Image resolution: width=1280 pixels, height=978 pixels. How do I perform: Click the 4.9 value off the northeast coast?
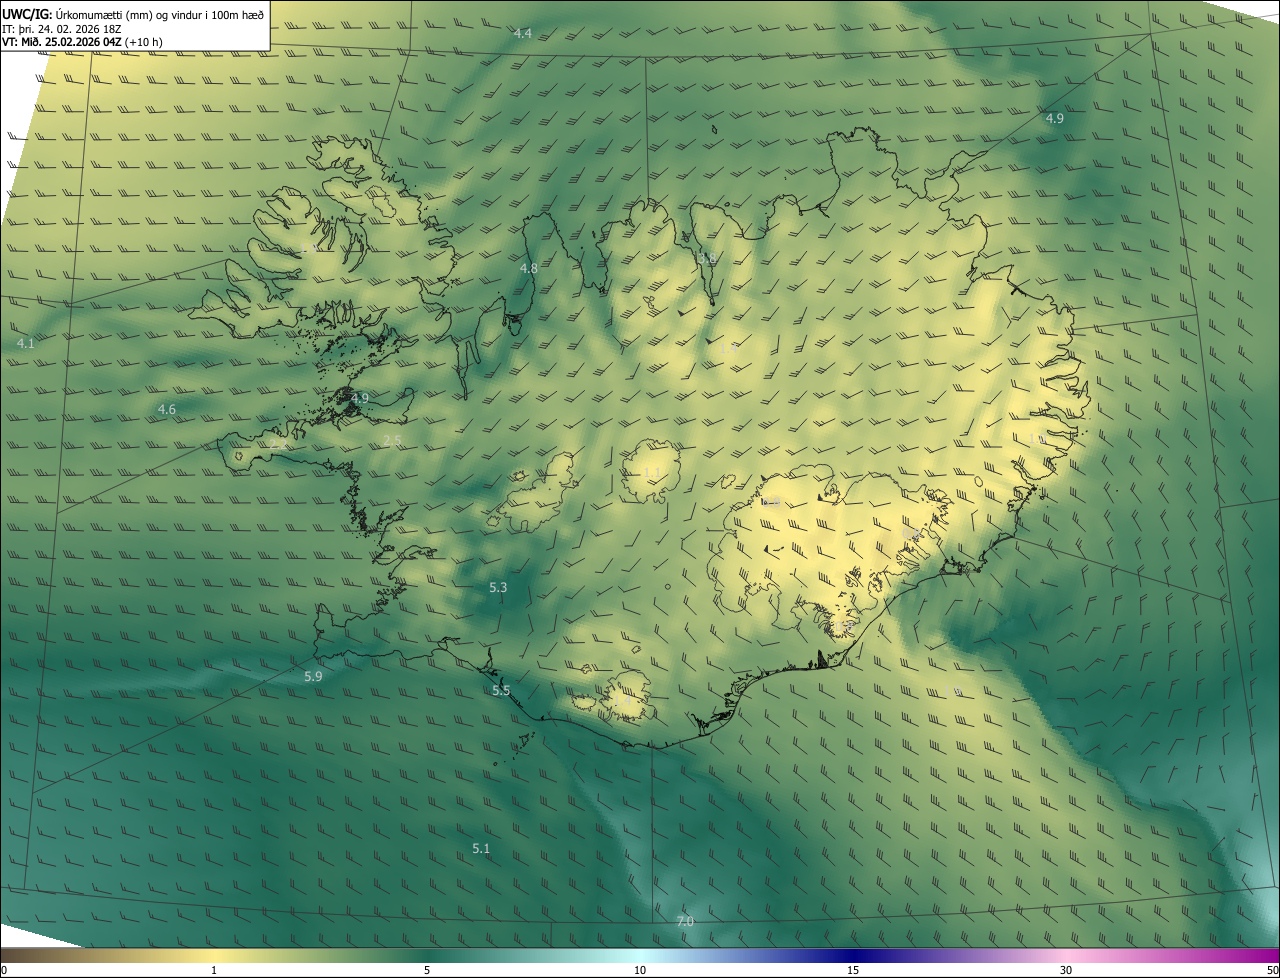1055,119
